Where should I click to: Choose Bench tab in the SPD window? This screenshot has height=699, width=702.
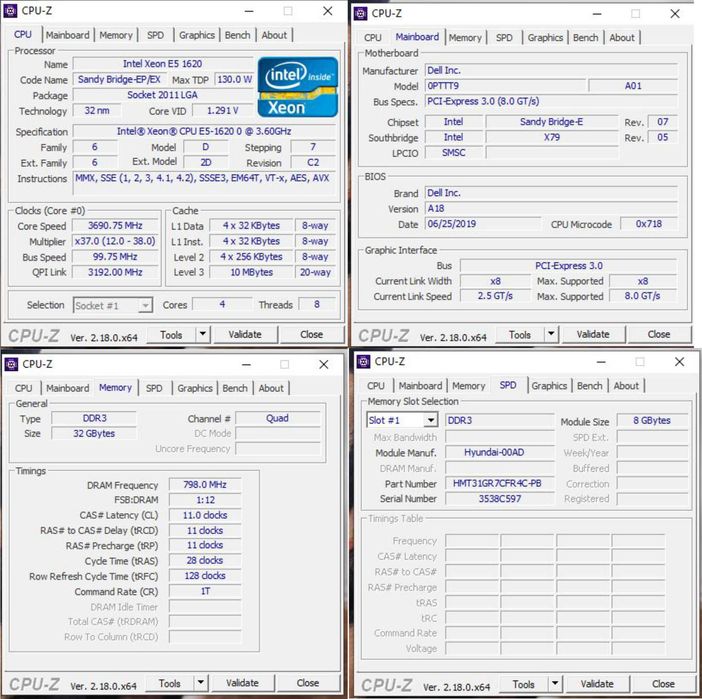click(589, 386)
